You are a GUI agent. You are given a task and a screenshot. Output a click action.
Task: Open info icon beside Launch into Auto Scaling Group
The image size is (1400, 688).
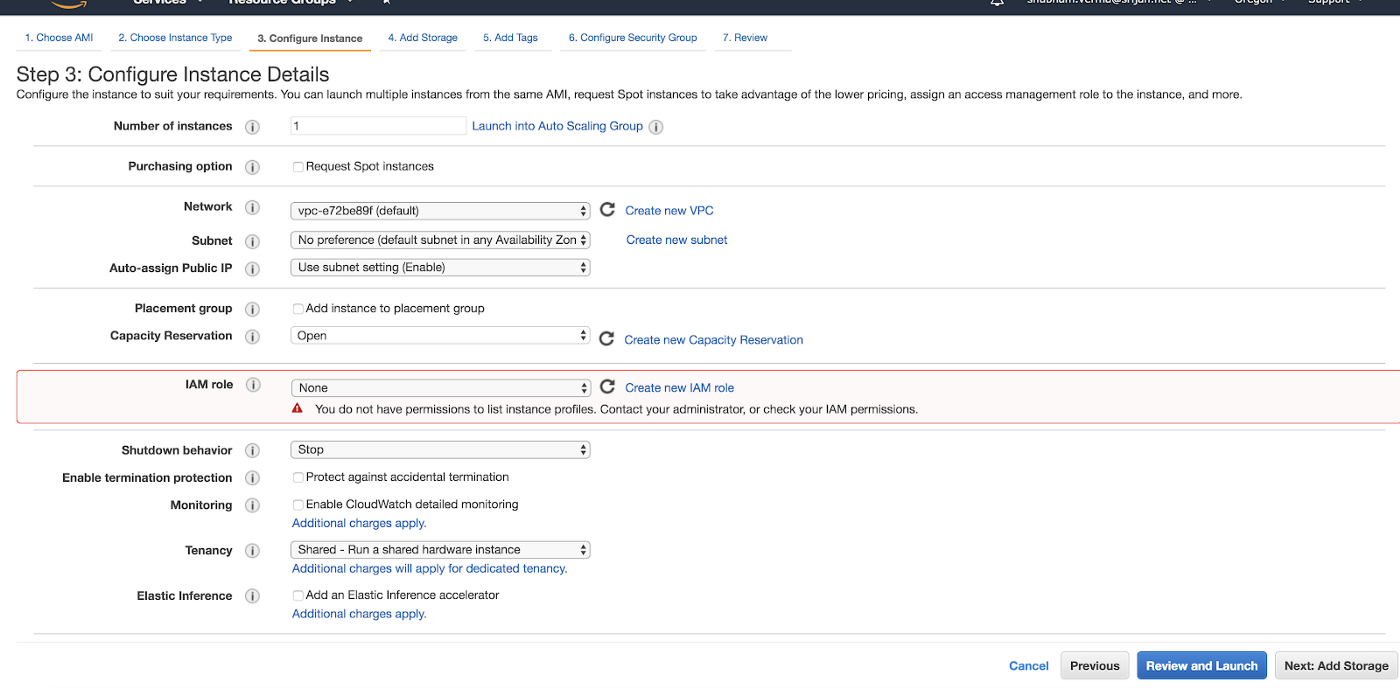pyautogui.click(x=656, y=127)
